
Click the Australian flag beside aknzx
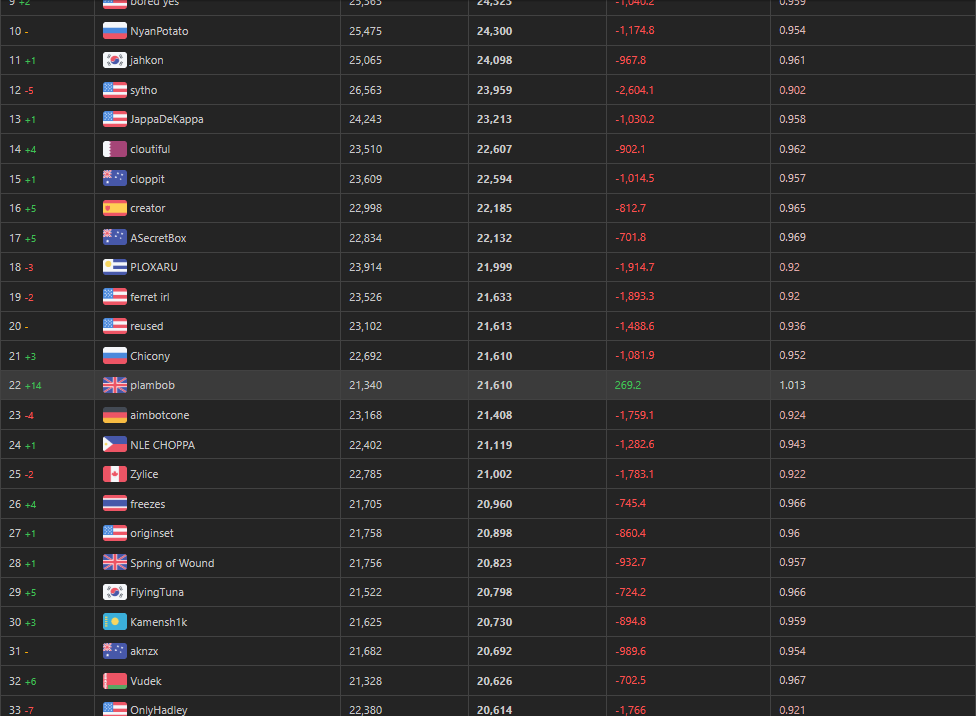click(115, 651)
